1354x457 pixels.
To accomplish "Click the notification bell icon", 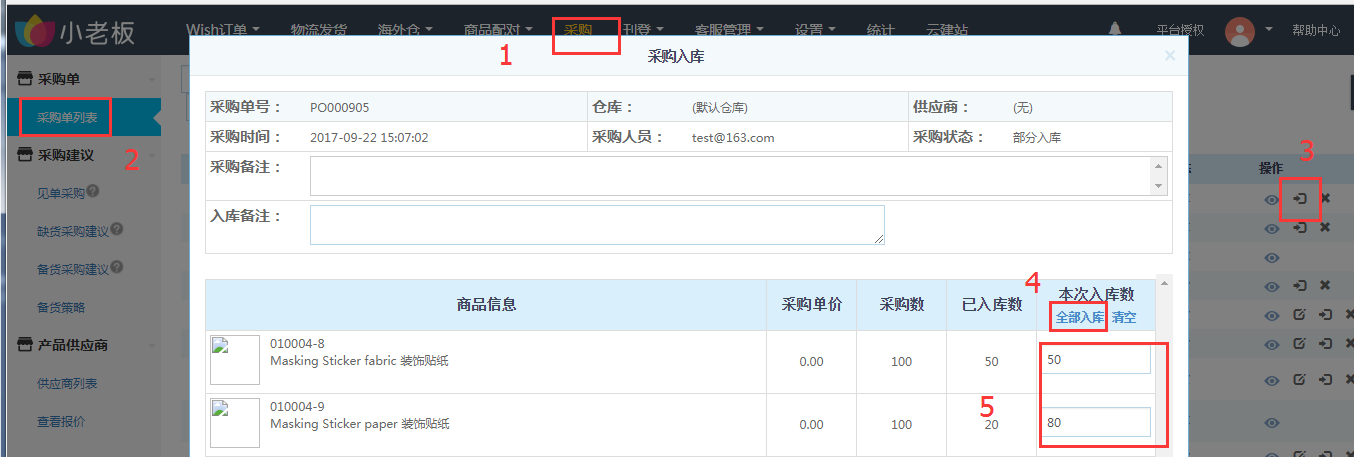I will pyautogui.click(x=1115, y=29).
